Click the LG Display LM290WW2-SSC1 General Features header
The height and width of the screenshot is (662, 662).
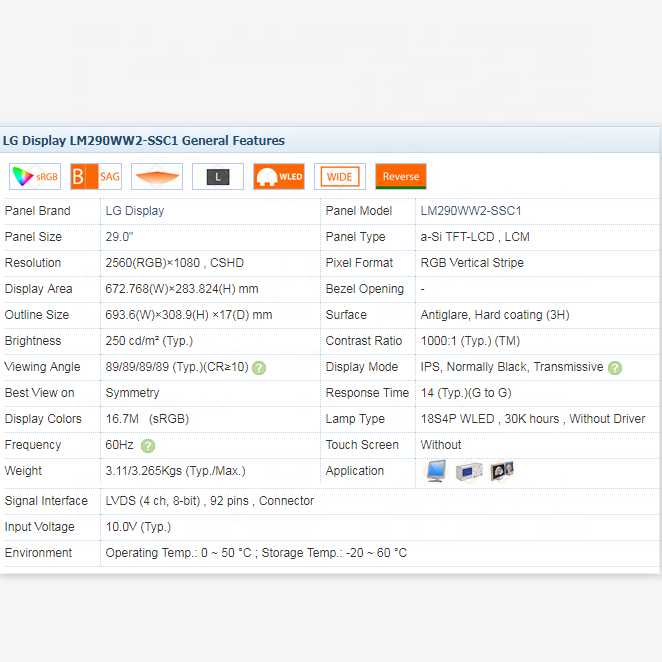pyautogui.click(x=144, y=141)
